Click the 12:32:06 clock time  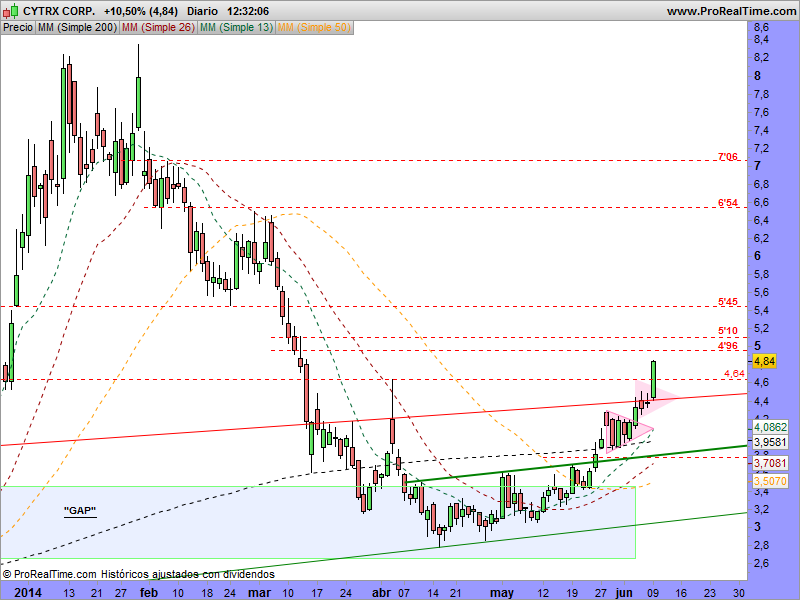(x=248, y=11)
